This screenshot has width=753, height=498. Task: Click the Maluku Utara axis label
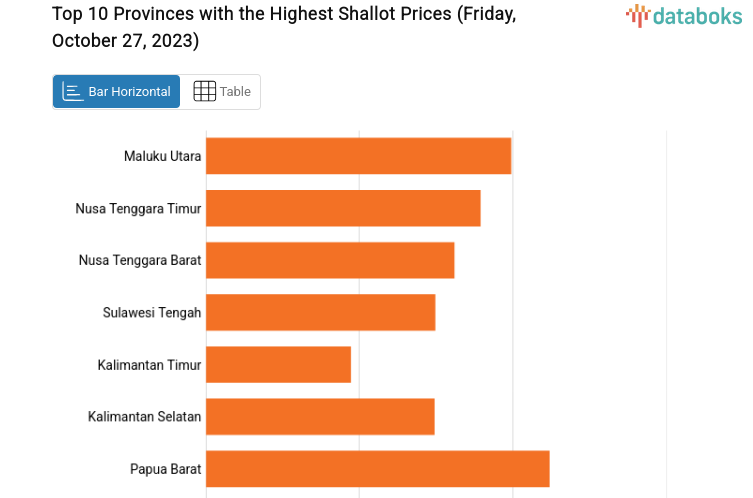click(x=162, y=156)
